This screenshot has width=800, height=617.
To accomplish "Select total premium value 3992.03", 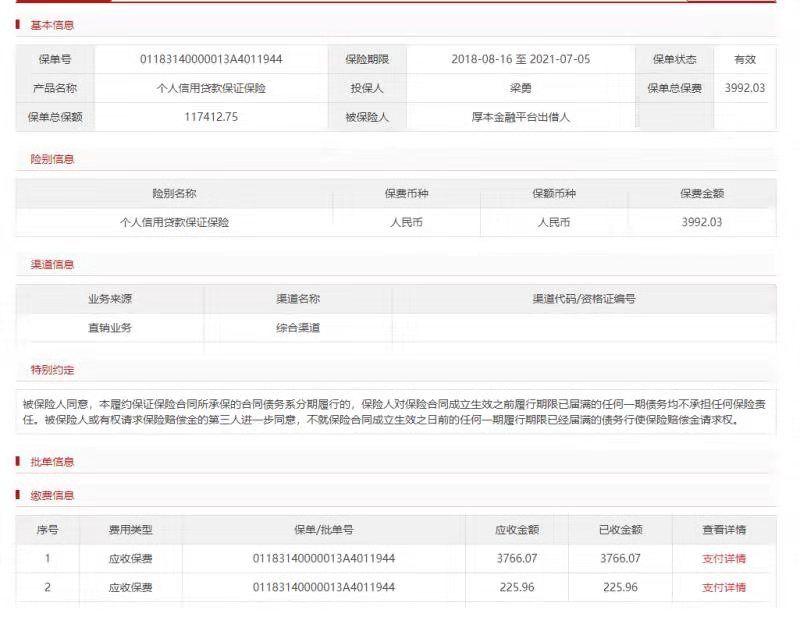I will [746, 86].
